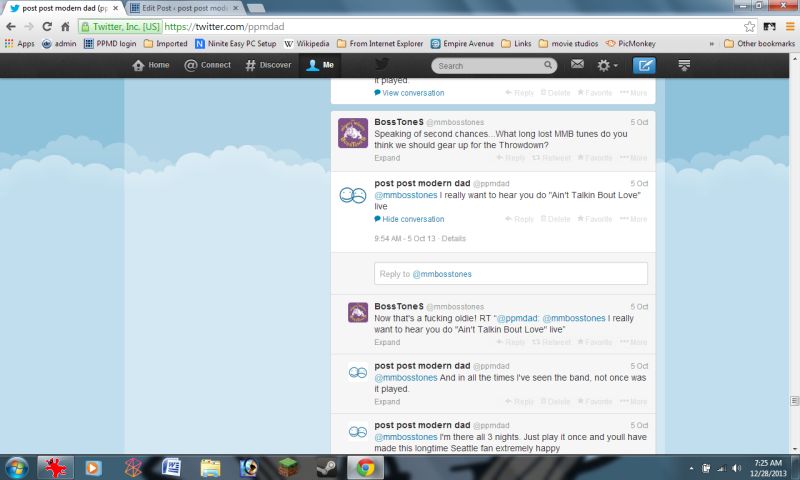Screen dimensions: 800x480
Task: Click @mmbosstones mention in Ain't Talkin tweet
Action: coord(406,195)
